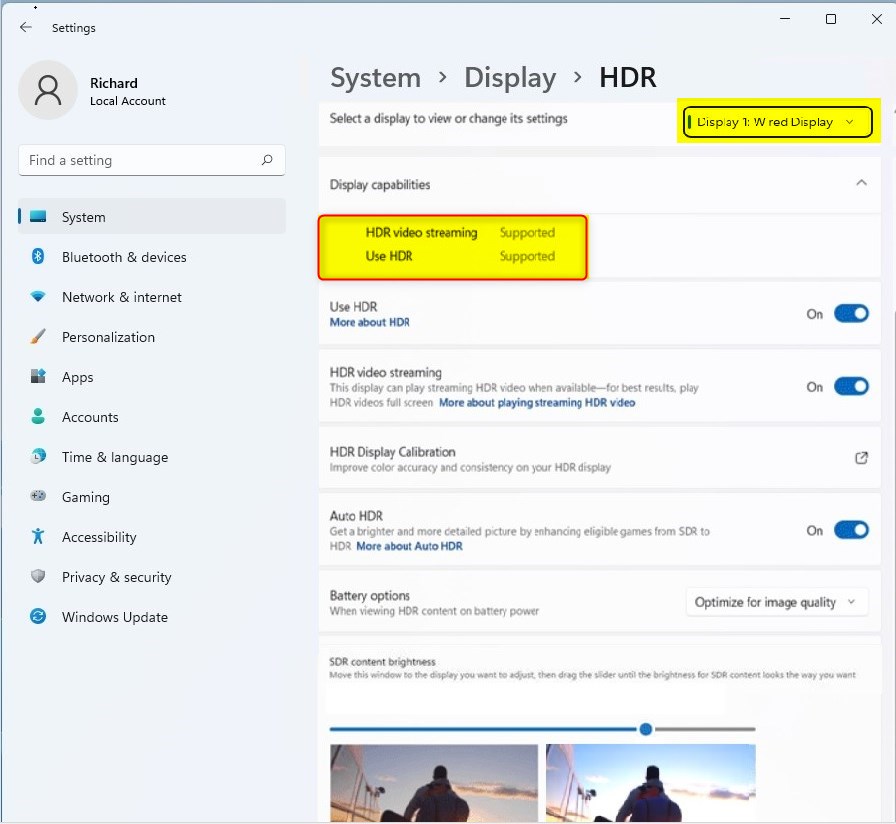The image size is (896, 824).
Task: Click the Privacy & security shield icon
Action: [x=38, y=577]
